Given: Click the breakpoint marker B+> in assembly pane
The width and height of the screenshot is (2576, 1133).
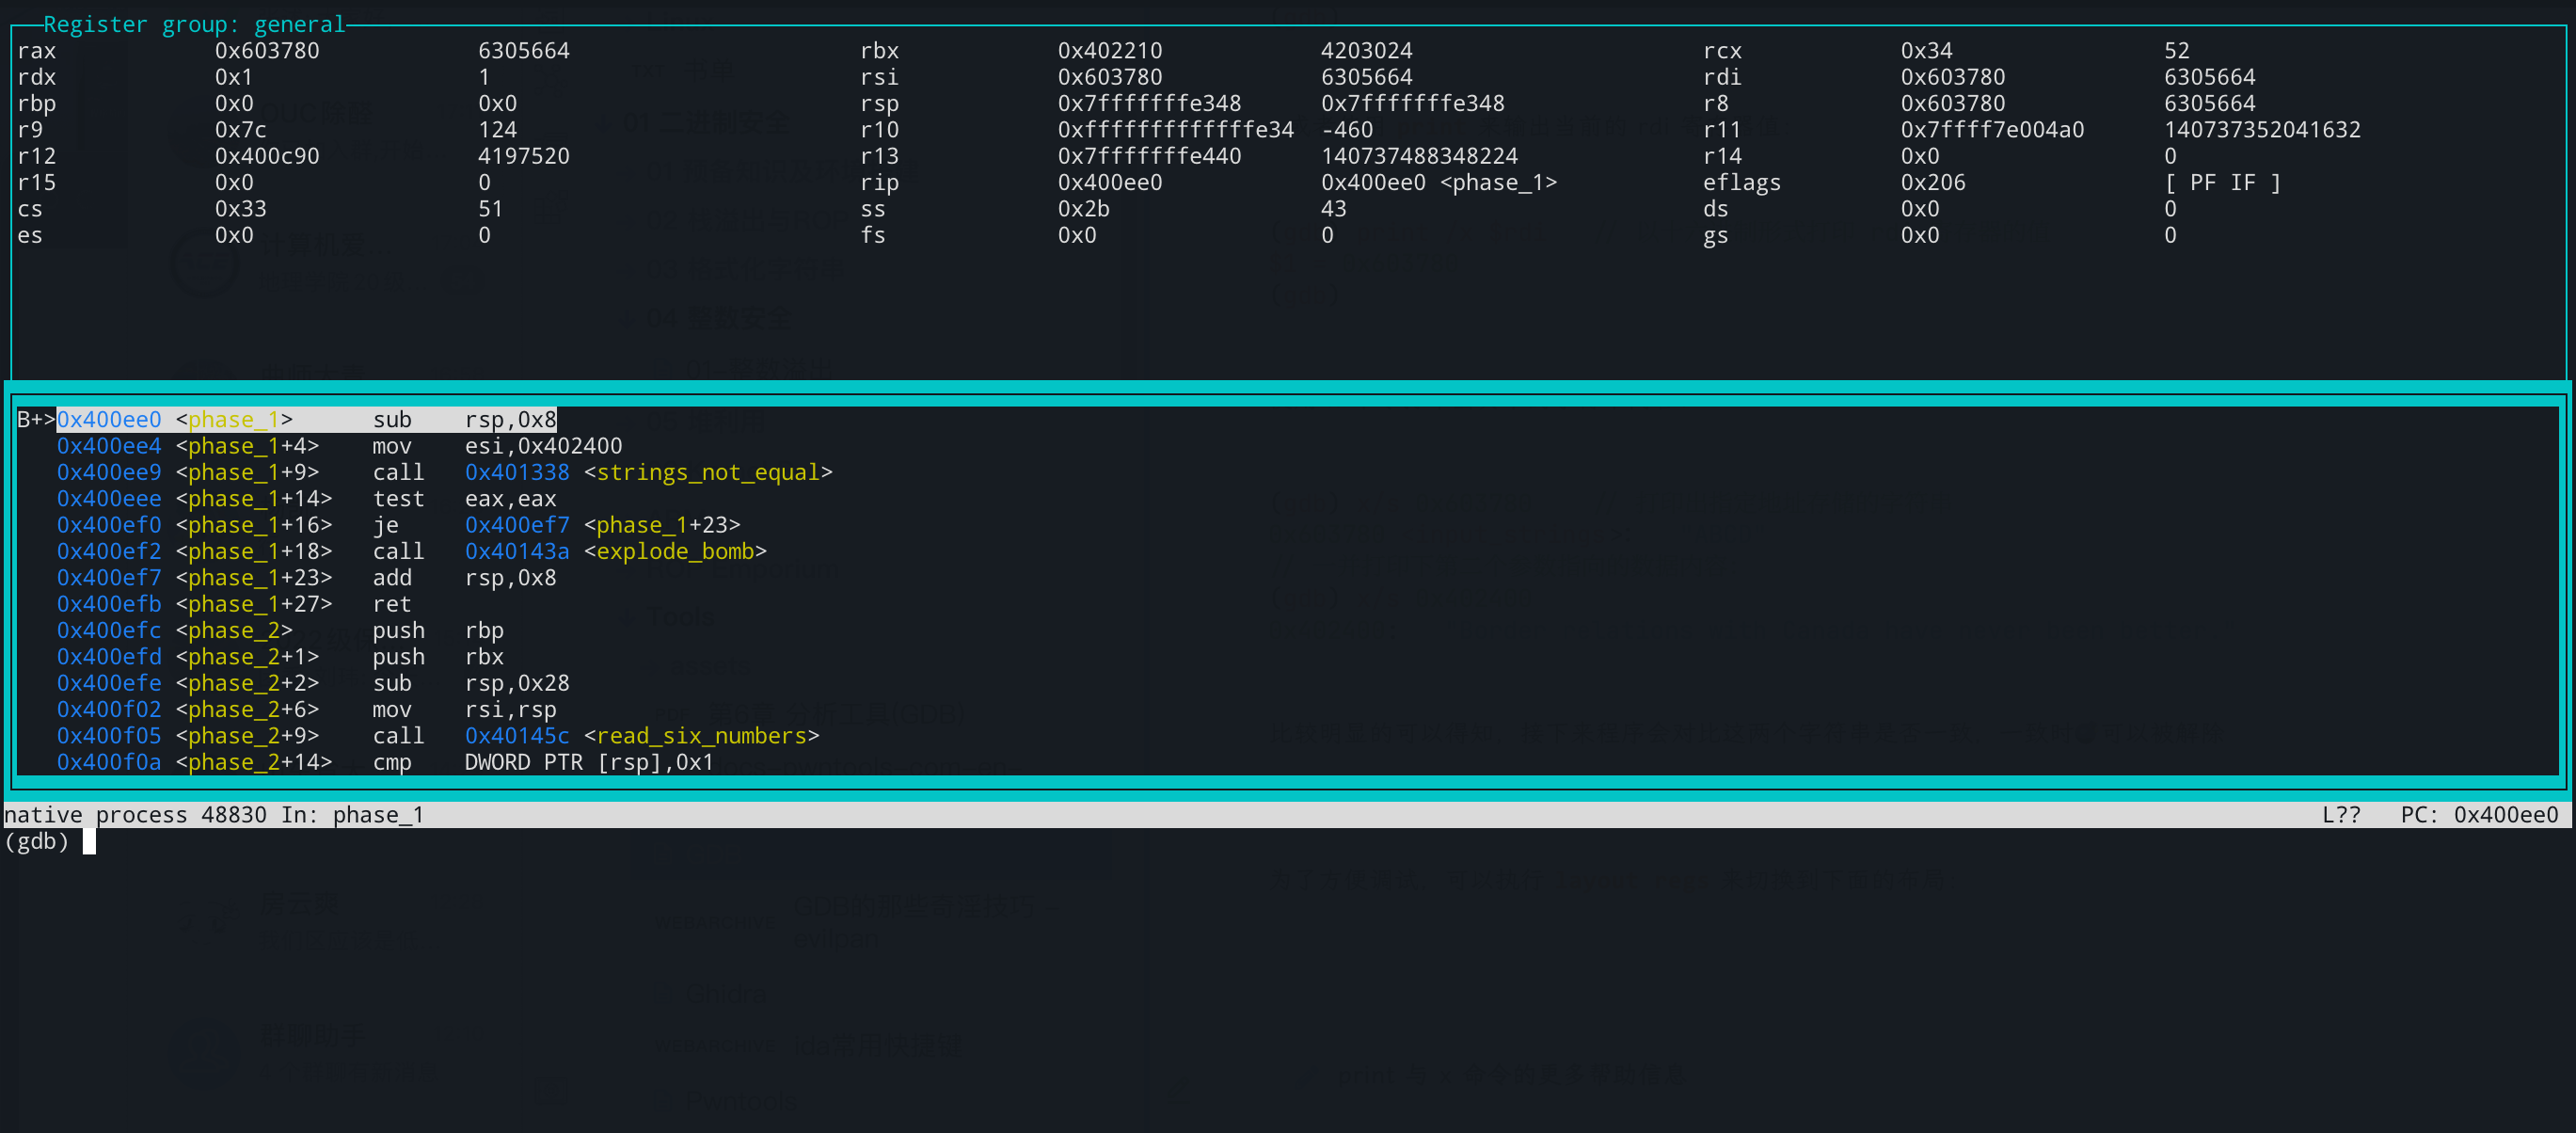Looking at the screenshot, I should point(35,419).
